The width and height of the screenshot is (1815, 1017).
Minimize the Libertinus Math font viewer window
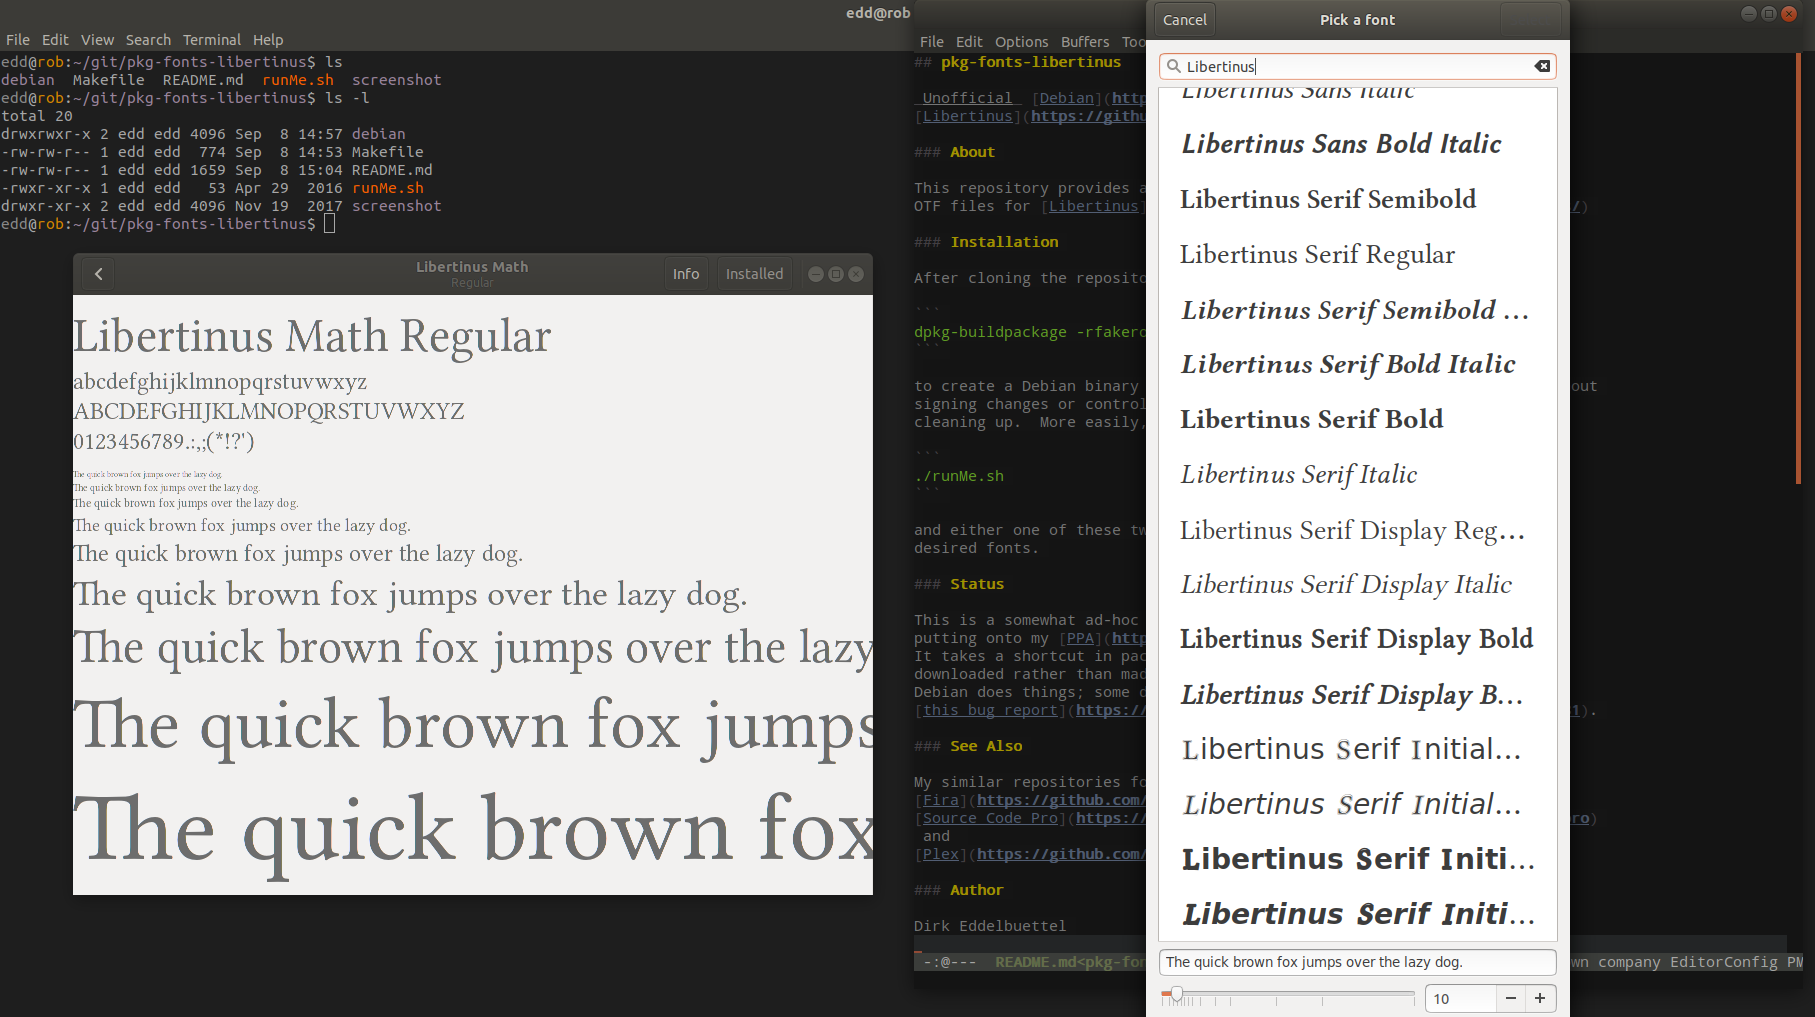(x=816, y=274)
